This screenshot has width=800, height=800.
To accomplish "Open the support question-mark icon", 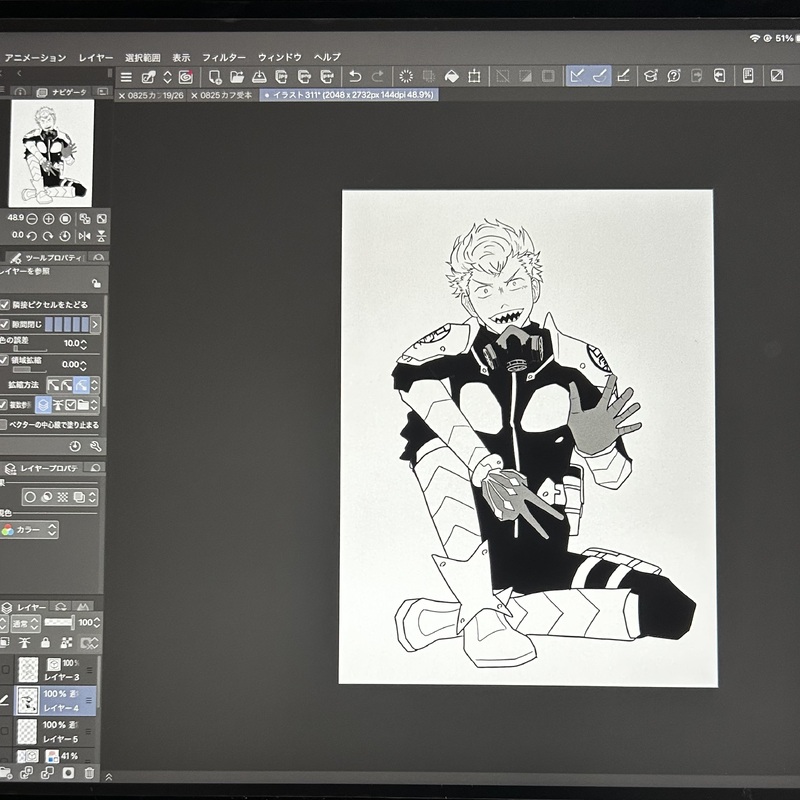I will pos(673,76).
